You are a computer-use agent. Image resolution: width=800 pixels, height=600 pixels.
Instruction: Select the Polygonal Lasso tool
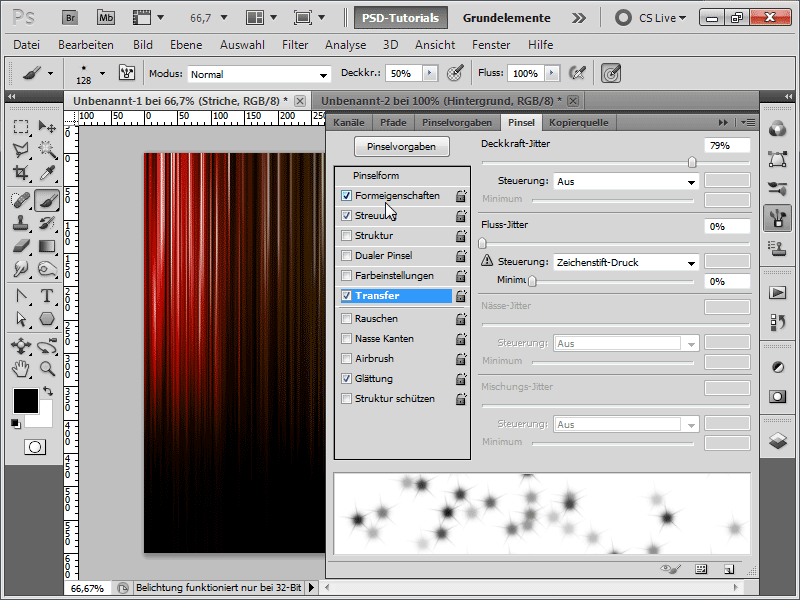point(21,149)
